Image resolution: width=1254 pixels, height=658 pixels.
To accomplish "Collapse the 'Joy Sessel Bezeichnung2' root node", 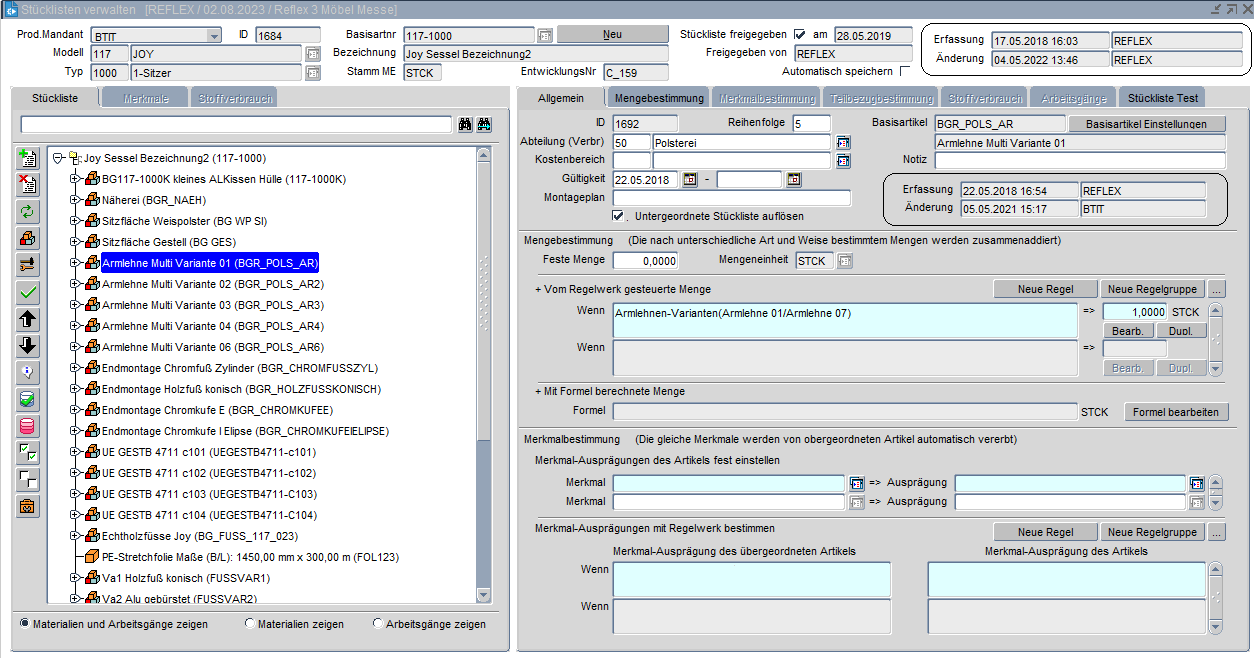I will [59, 158].
